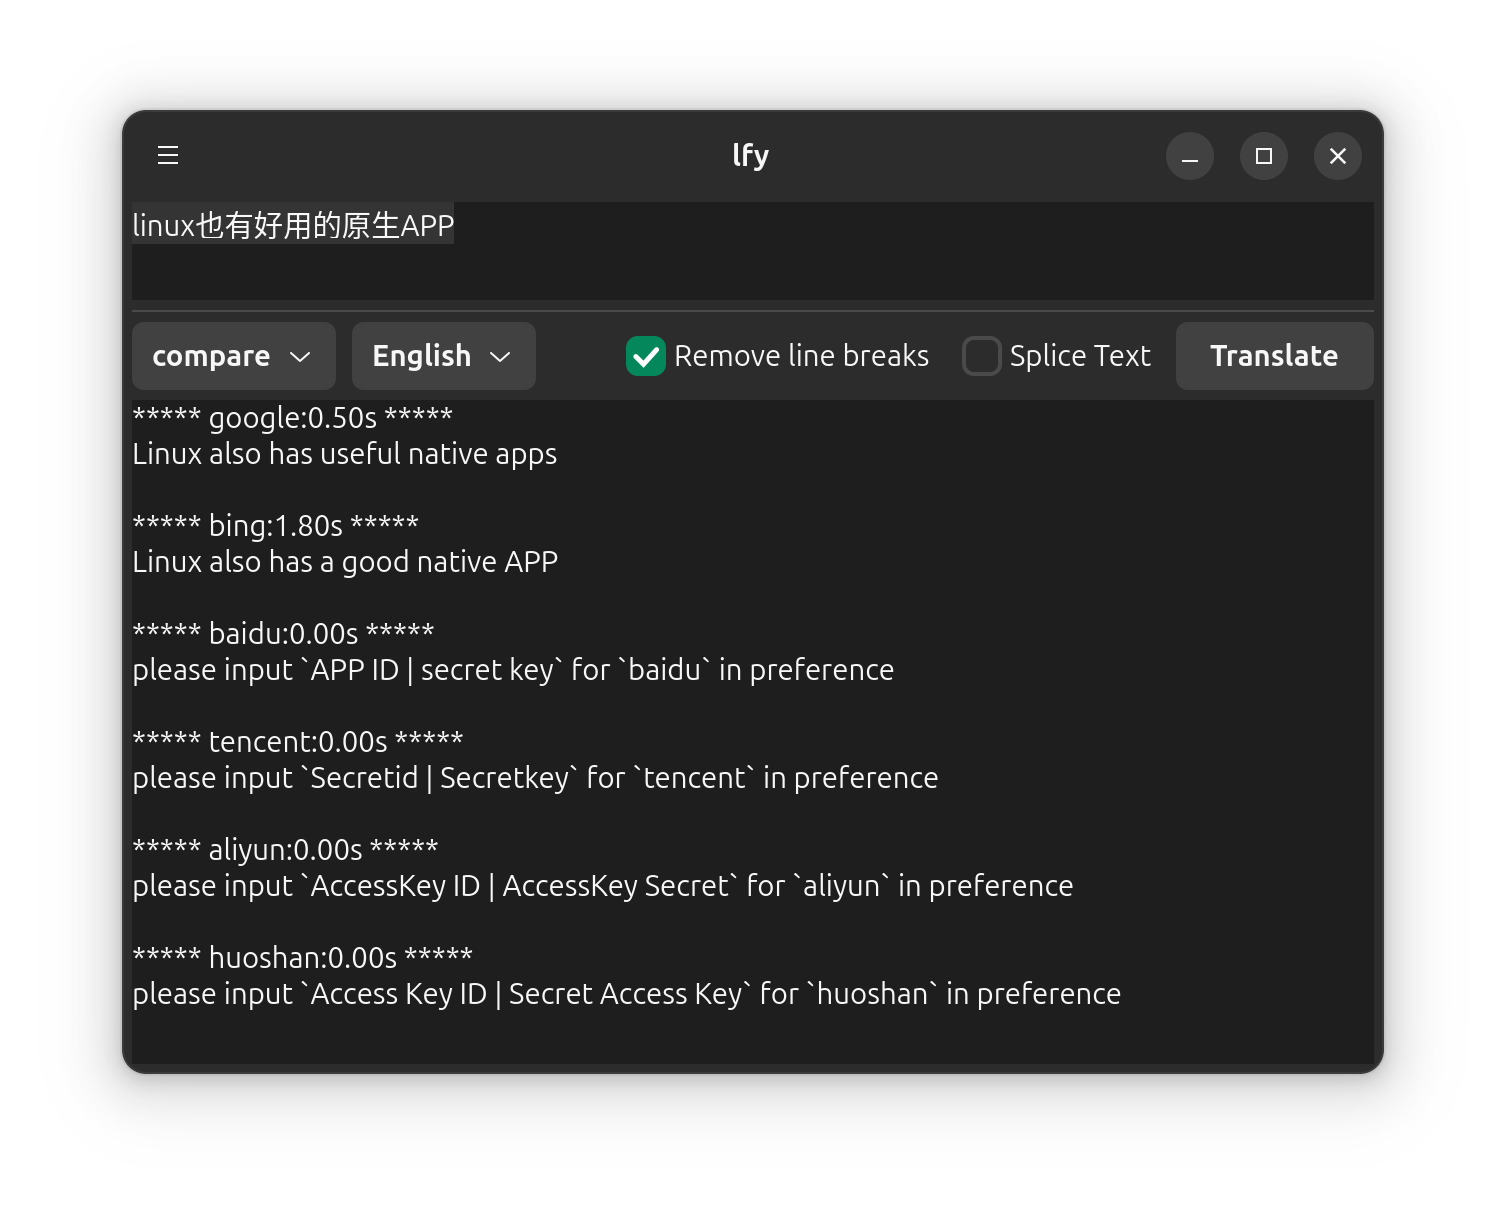Enable the Splice Text checkbox

click(x=981, y=356)
